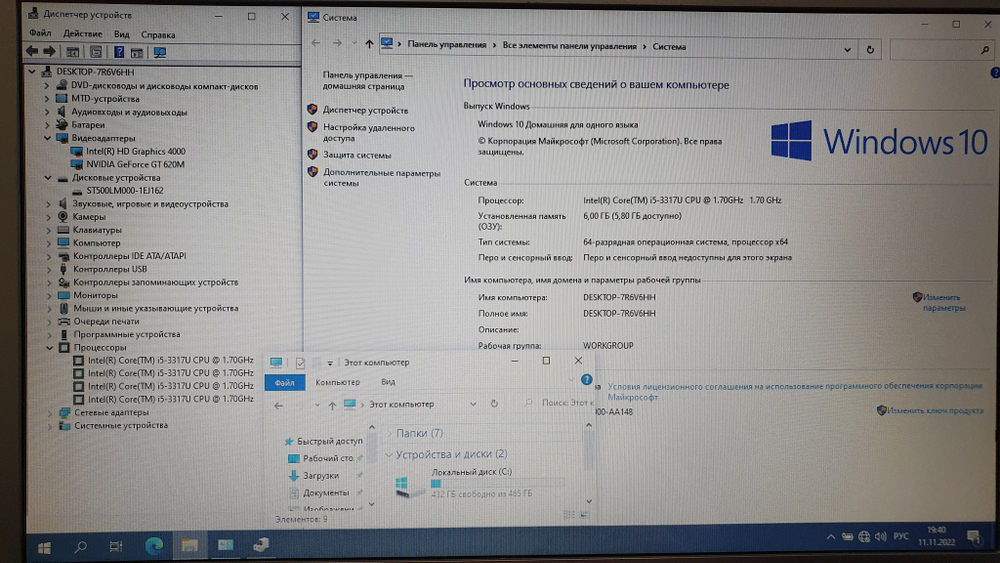Expand Аудиовходы и аудиовыходы node
The height and width of the screenshot is (563, 1000).
click(x=46, y=112)
